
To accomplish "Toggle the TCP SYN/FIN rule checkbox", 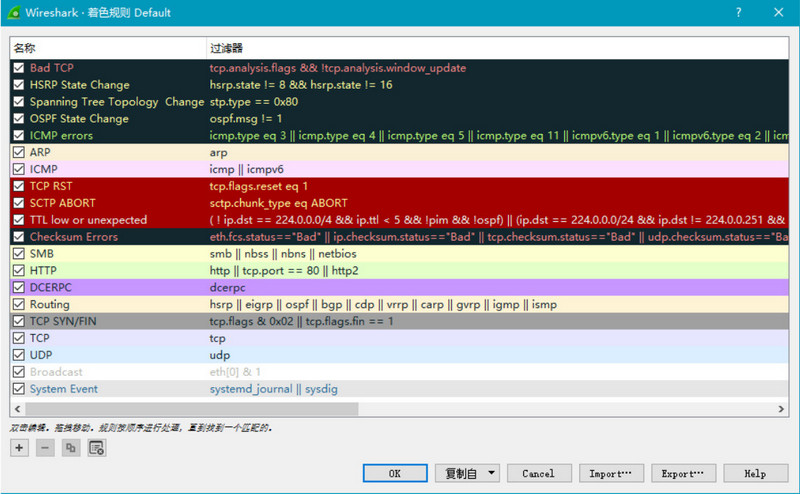I will (x=19, y=321).
